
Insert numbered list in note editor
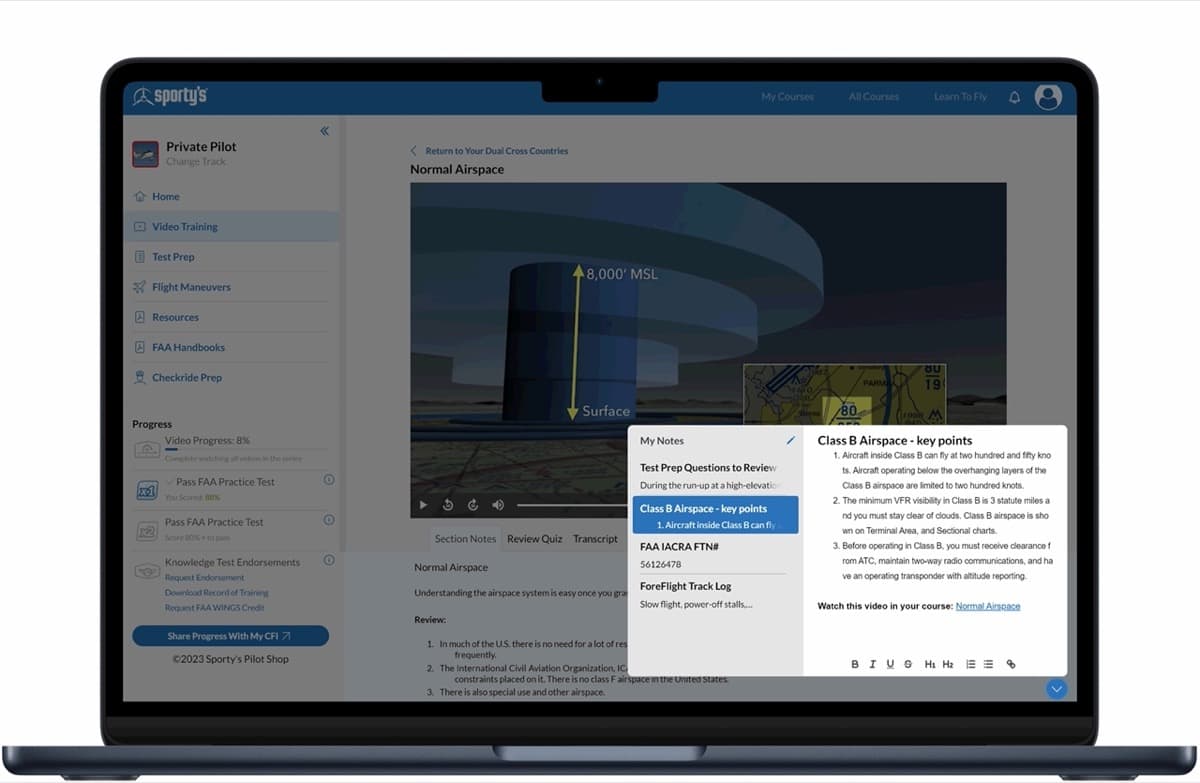(970, 664)
